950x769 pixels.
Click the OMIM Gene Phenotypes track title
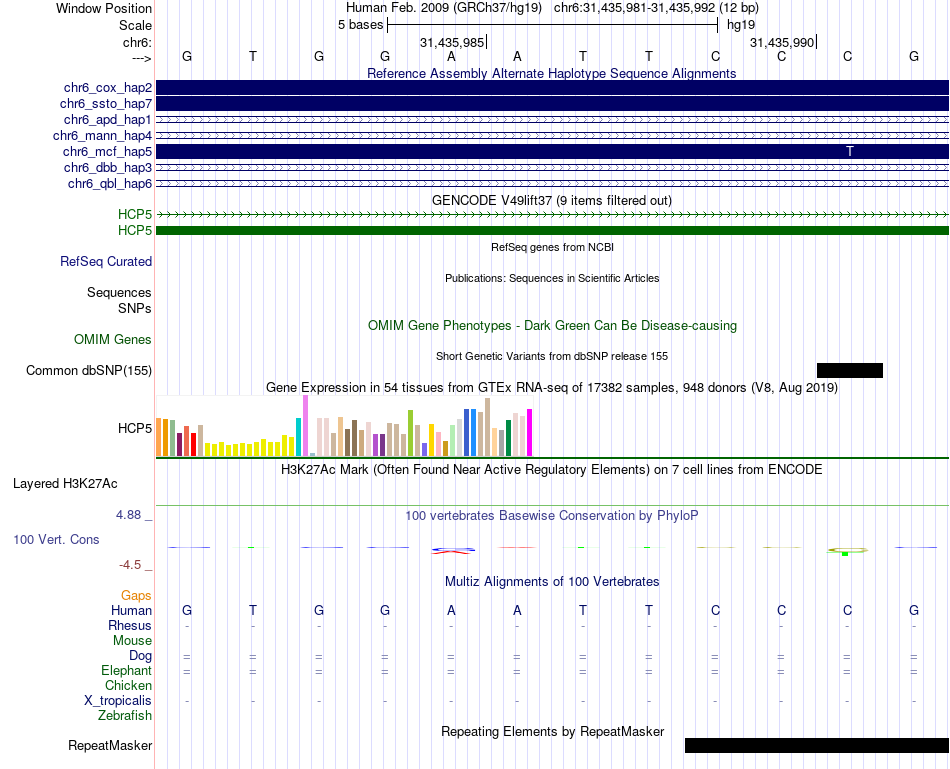(x=552, y=325)
